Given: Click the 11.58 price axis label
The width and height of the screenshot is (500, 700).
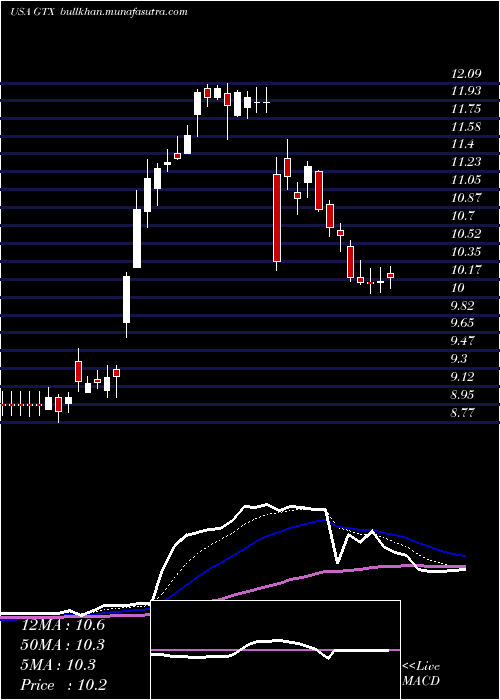Looking at the screenshot, I should [x=466, y=126].
